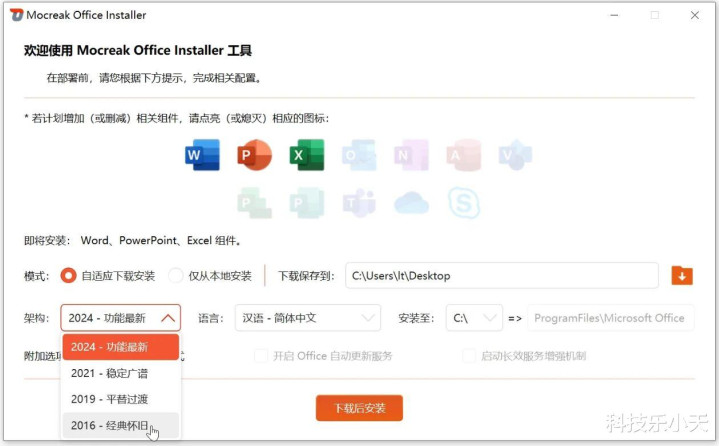Open the 安装至 drive dropdown
This screenshot has width=719, height=446.
[x=474, y=318]
